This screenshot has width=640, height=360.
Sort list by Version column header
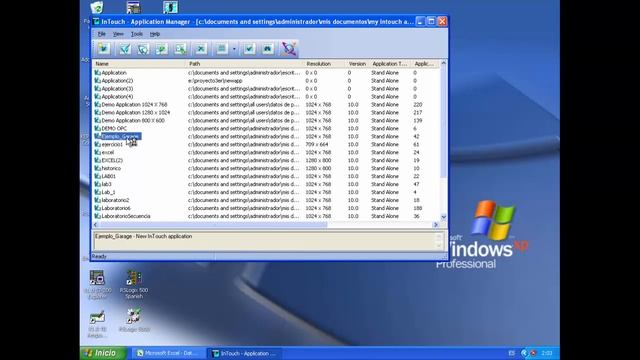point(357,64)
